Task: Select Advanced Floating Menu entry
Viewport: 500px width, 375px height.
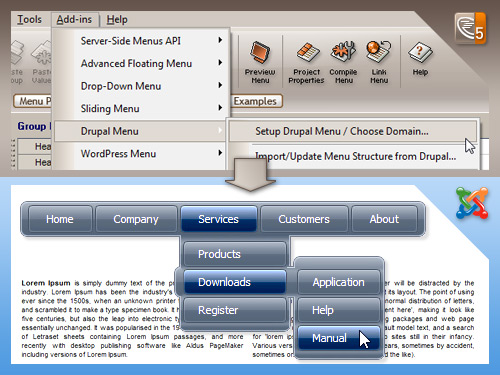Action: 141,63
